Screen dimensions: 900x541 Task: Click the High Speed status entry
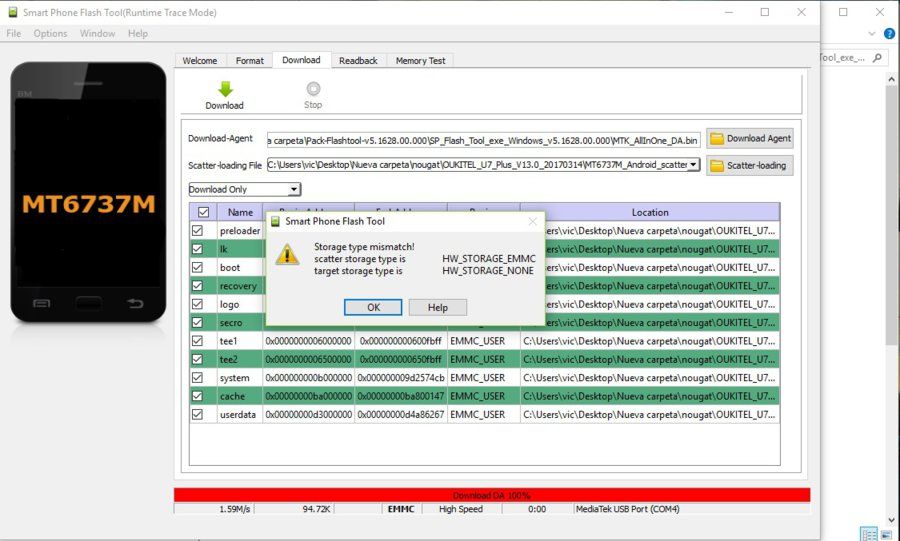(x=460, y=509)
